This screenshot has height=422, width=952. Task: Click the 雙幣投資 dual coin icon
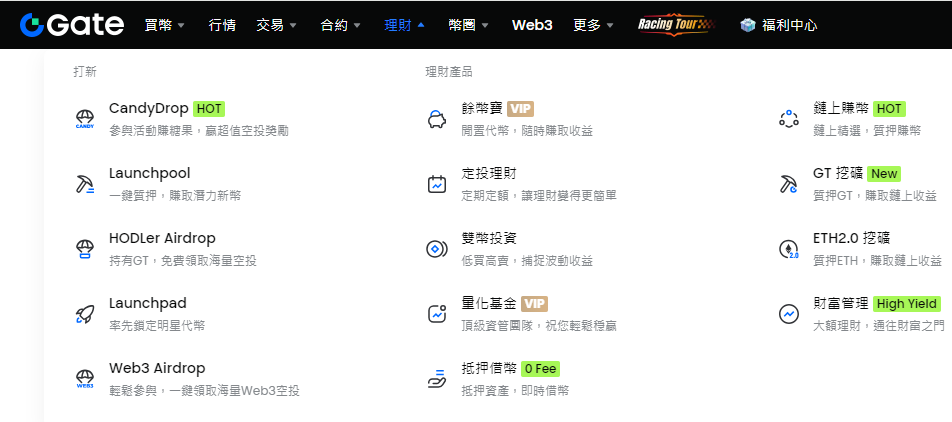click(437, 249)
